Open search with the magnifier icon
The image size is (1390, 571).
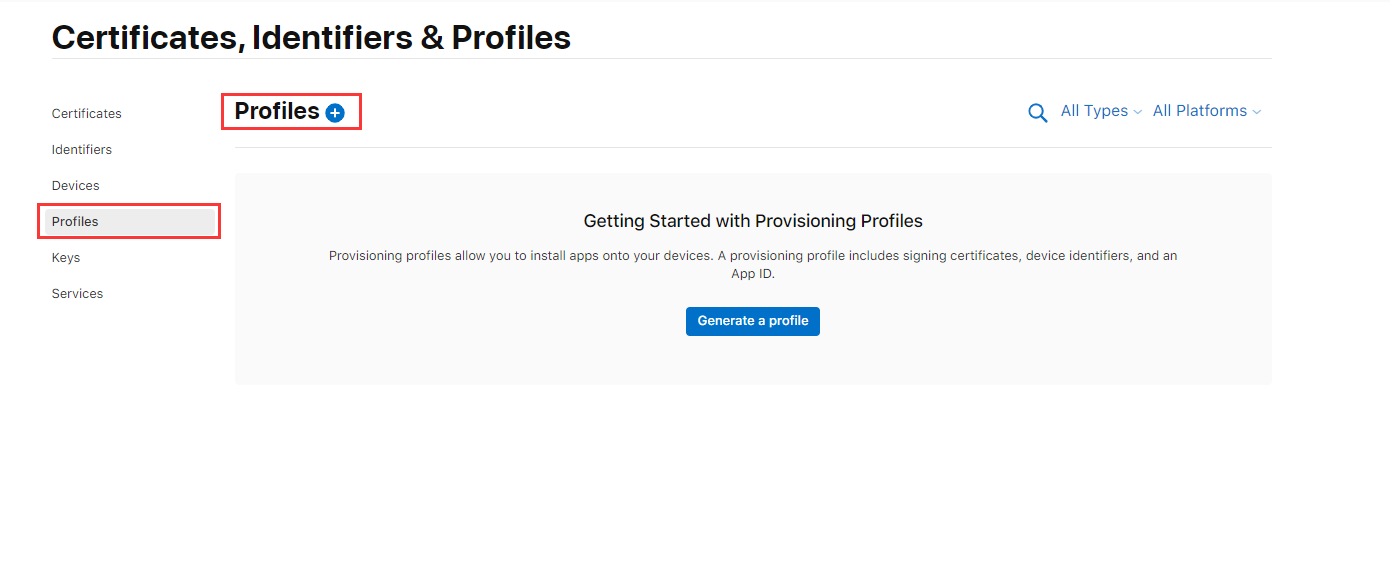(x=1038, y=112)
